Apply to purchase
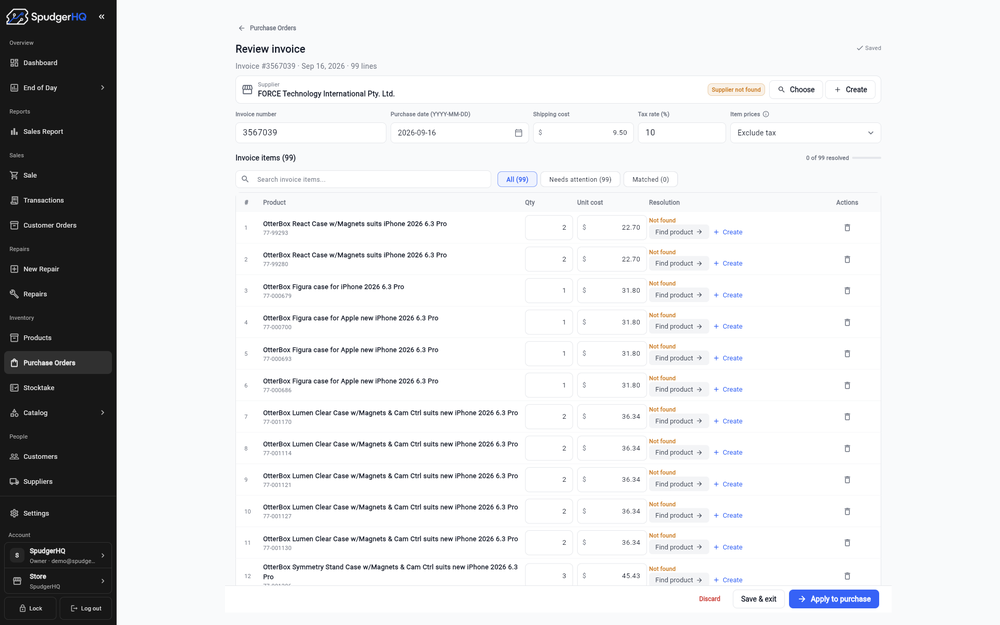The width and height of the screenshot is (1000, 625). click(834, 599)
